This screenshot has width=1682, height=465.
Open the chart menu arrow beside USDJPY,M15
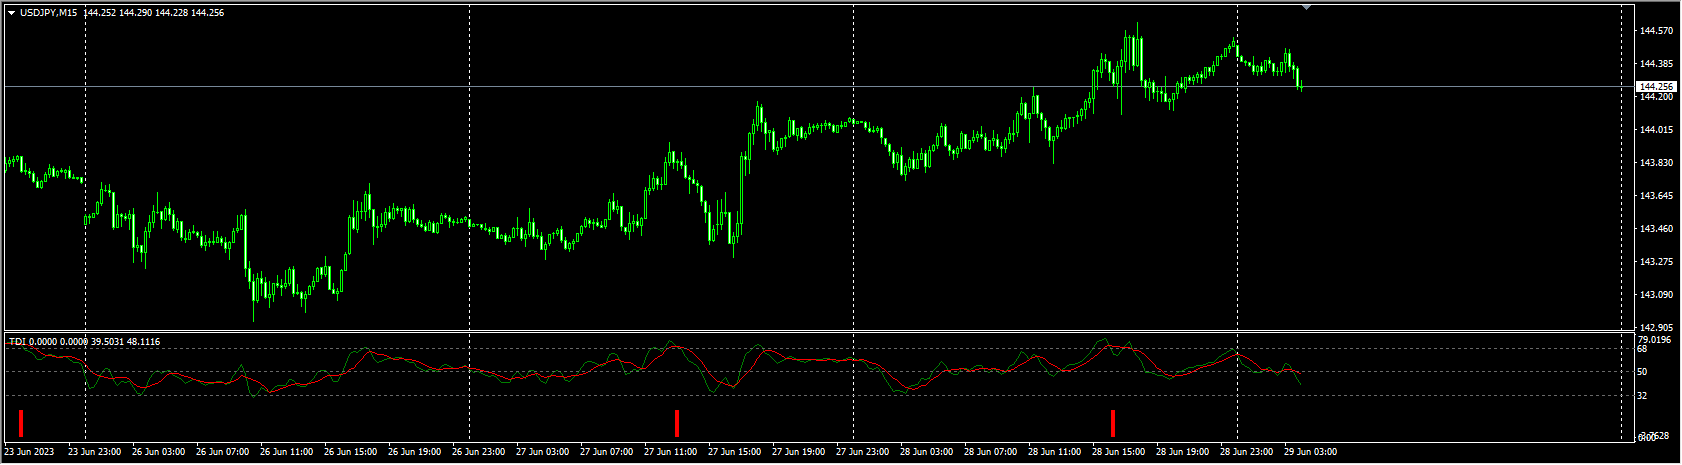(x=11, y=13)
